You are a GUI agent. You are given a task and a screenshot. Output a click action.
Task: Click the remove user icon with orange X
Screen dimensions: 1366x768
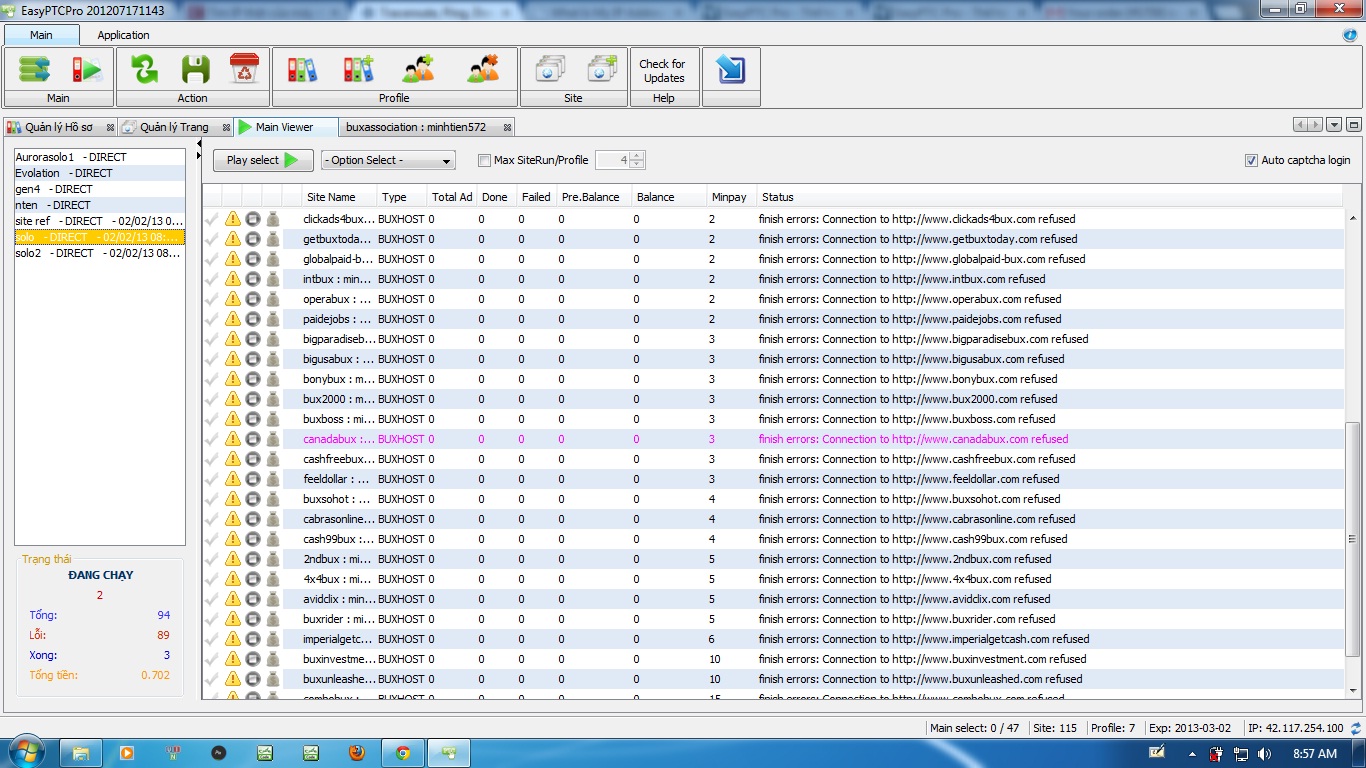(x=483, y=69)
